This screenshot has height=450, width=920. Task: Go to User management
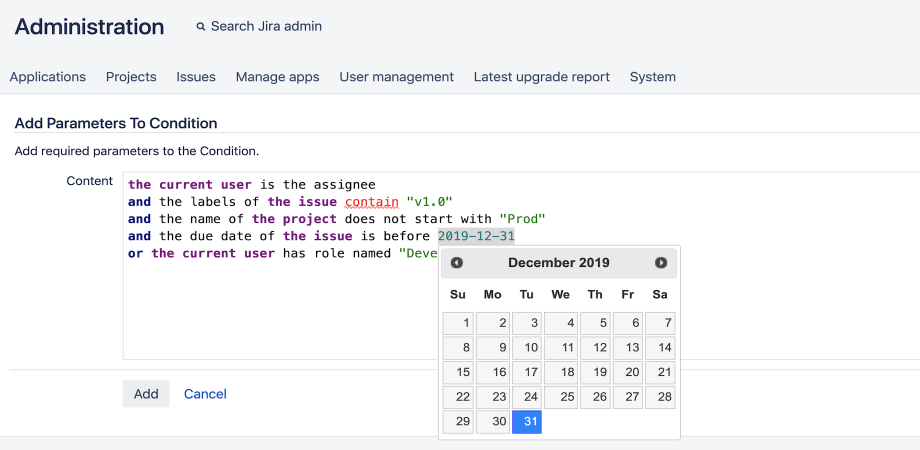[397, 77]
